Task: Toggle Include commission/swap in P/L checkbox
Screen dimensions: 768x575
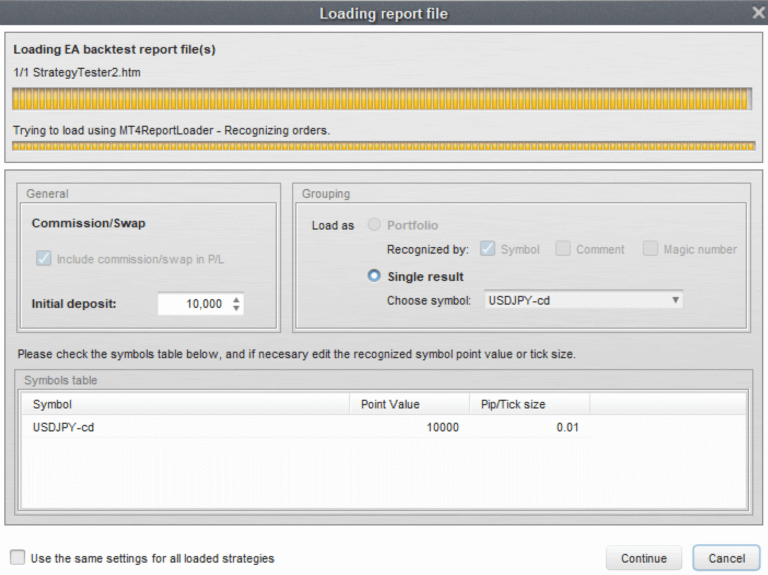Action: point(43,259)
